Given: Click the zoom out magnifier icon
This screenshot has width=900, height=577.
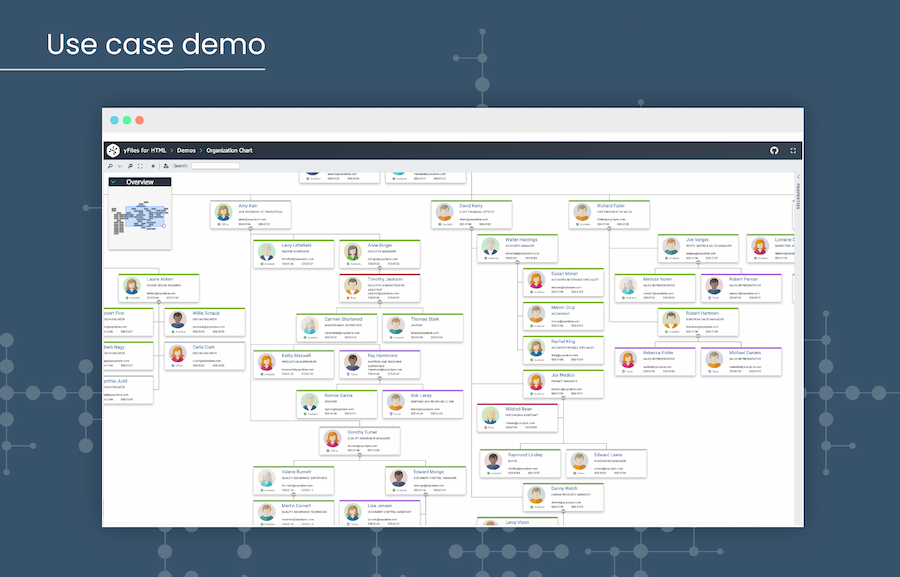Looking at the screenshot, I should (130, 166).
